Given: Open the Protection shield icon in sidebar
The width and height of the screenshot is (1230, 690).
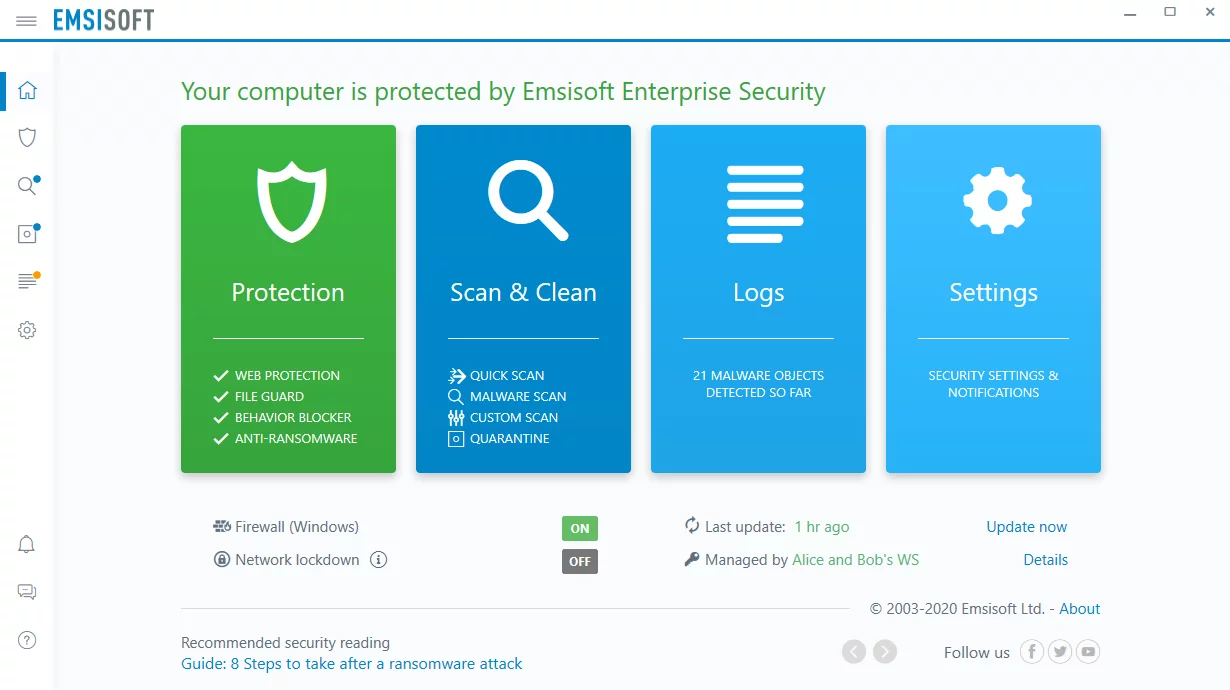Looking at the screenshot, I should point(27,137).
